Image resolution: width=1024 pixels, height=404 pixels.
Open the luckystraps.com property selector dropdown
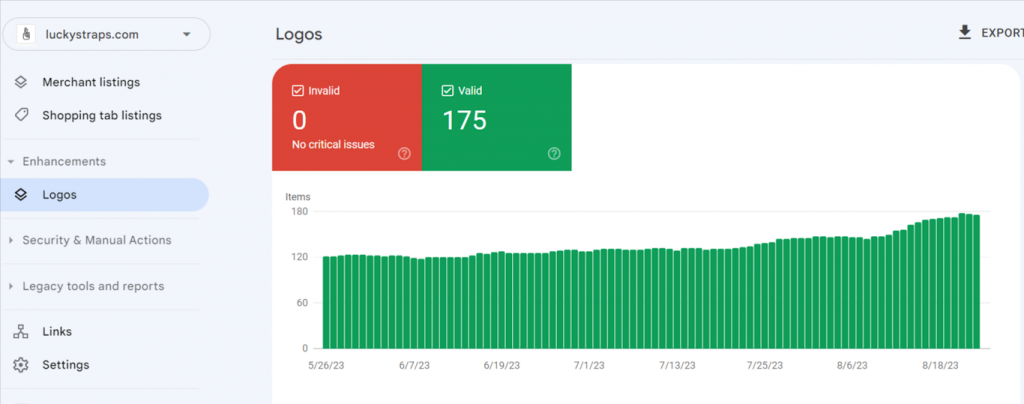[x=106, y=35]
